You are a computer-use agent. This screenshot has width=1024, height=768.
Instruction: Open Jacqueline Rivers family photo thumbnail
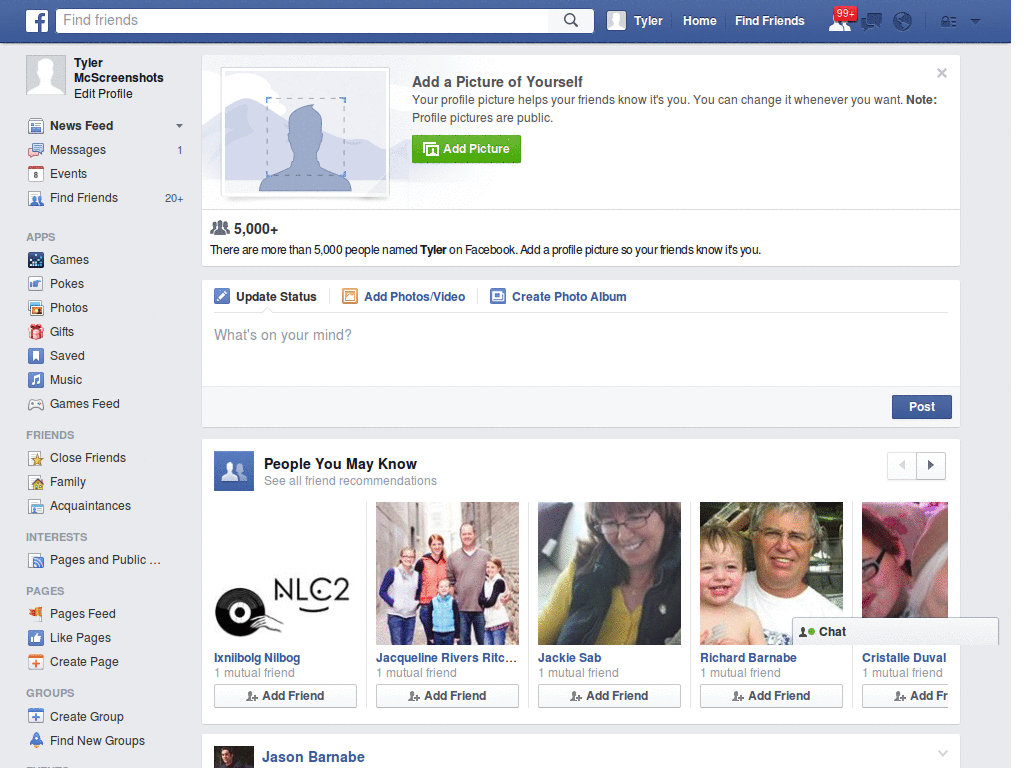point(447,573)
